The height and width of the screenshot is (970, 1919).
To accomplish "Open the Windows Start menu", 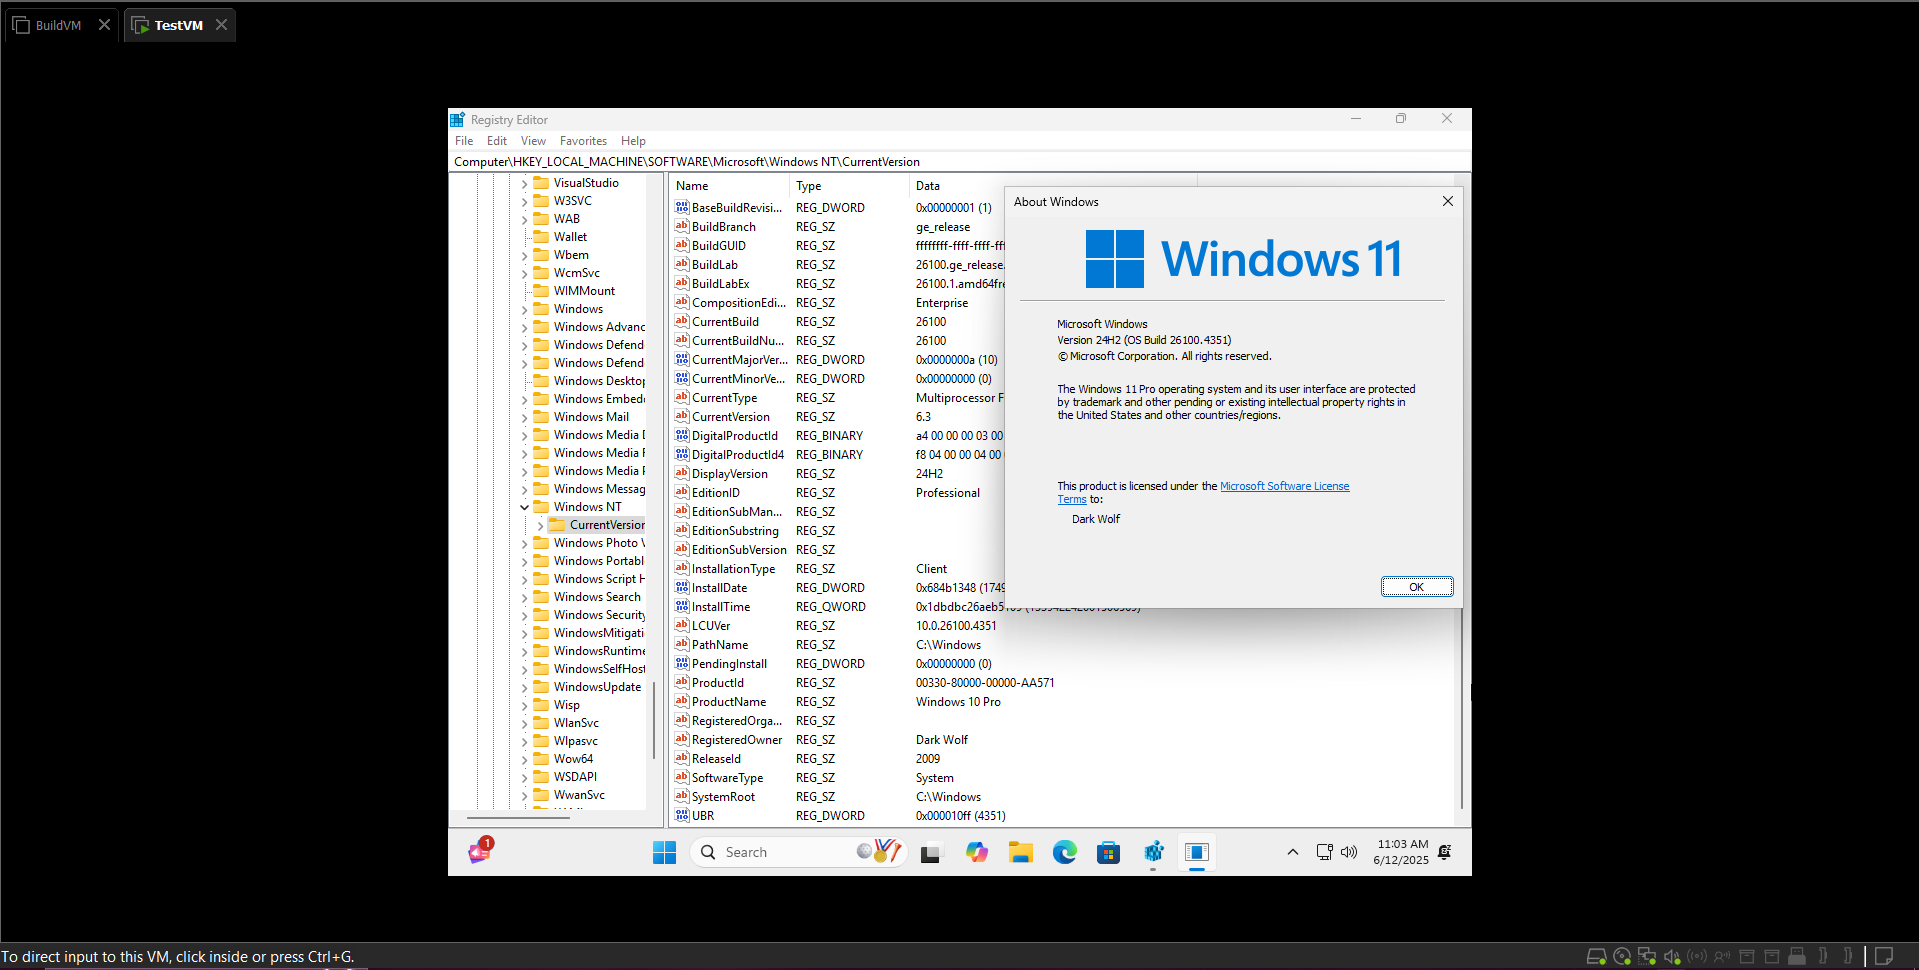I will point(664,852).
